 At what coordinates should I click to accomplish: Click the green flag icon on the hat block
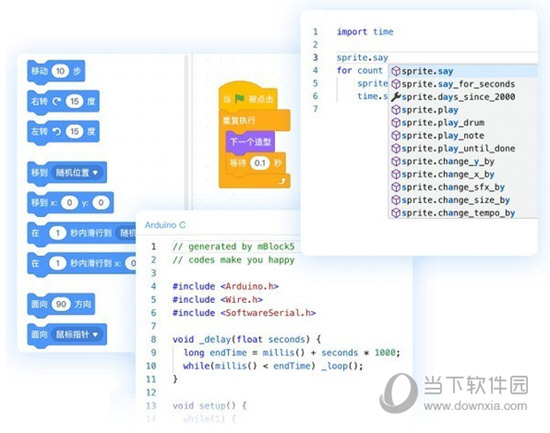point(240,99)
